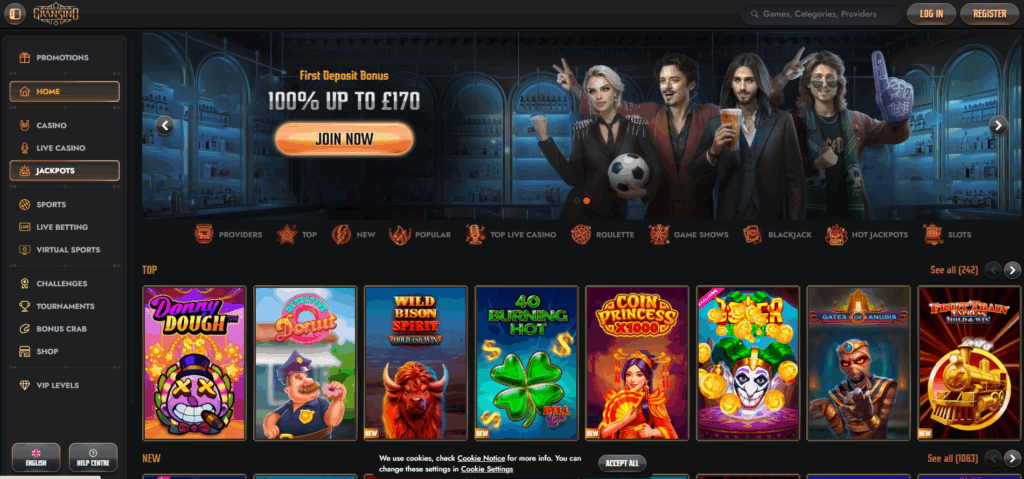This screenshot has height=479, width=1024.
Task: Select the first banner carousel dot
Action: coord(576,201)
